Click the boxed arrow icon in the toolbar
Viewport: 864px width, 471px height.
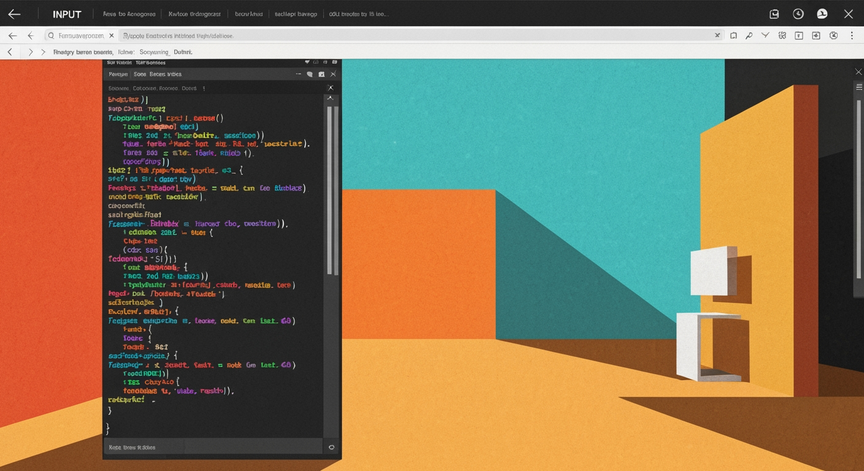click(x=816, y=35)
